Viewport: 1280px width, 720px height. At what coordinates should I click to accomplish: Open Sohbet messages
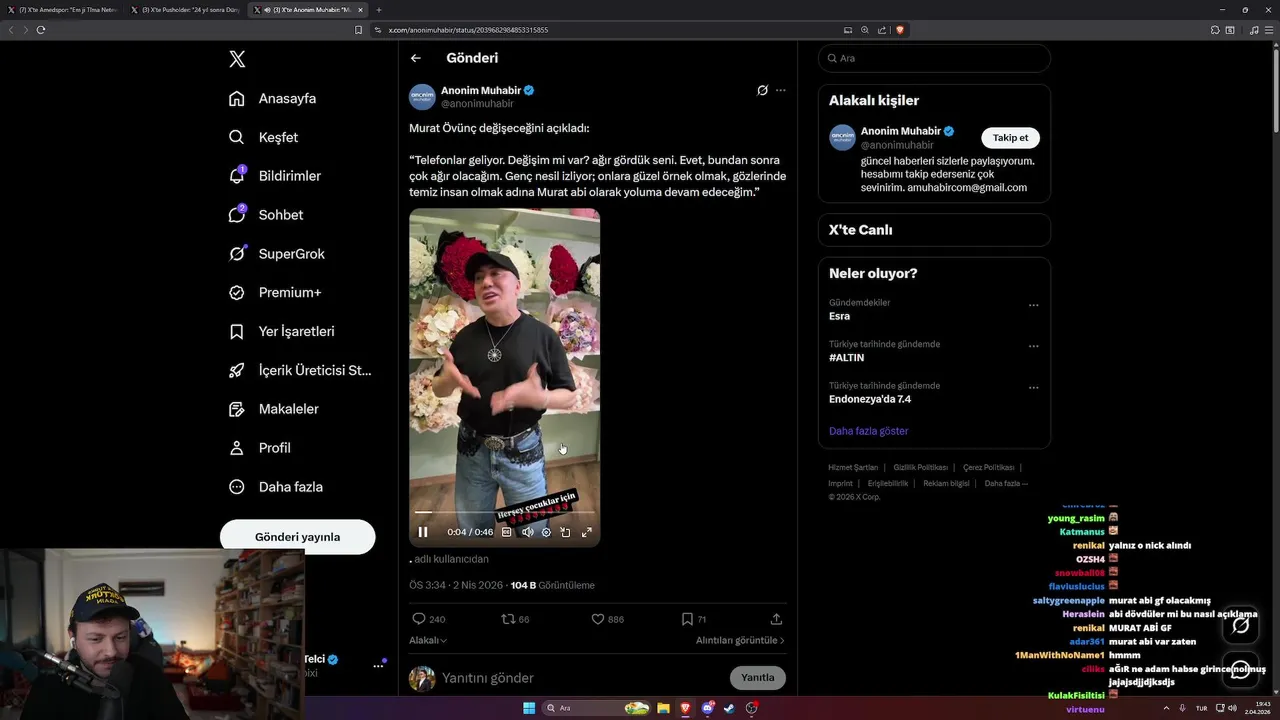coord(266,215)
